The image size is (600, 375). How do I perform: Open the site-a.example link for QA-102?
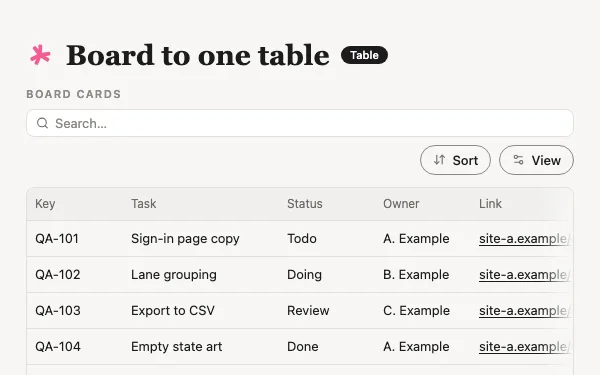[x=525, y=275]
